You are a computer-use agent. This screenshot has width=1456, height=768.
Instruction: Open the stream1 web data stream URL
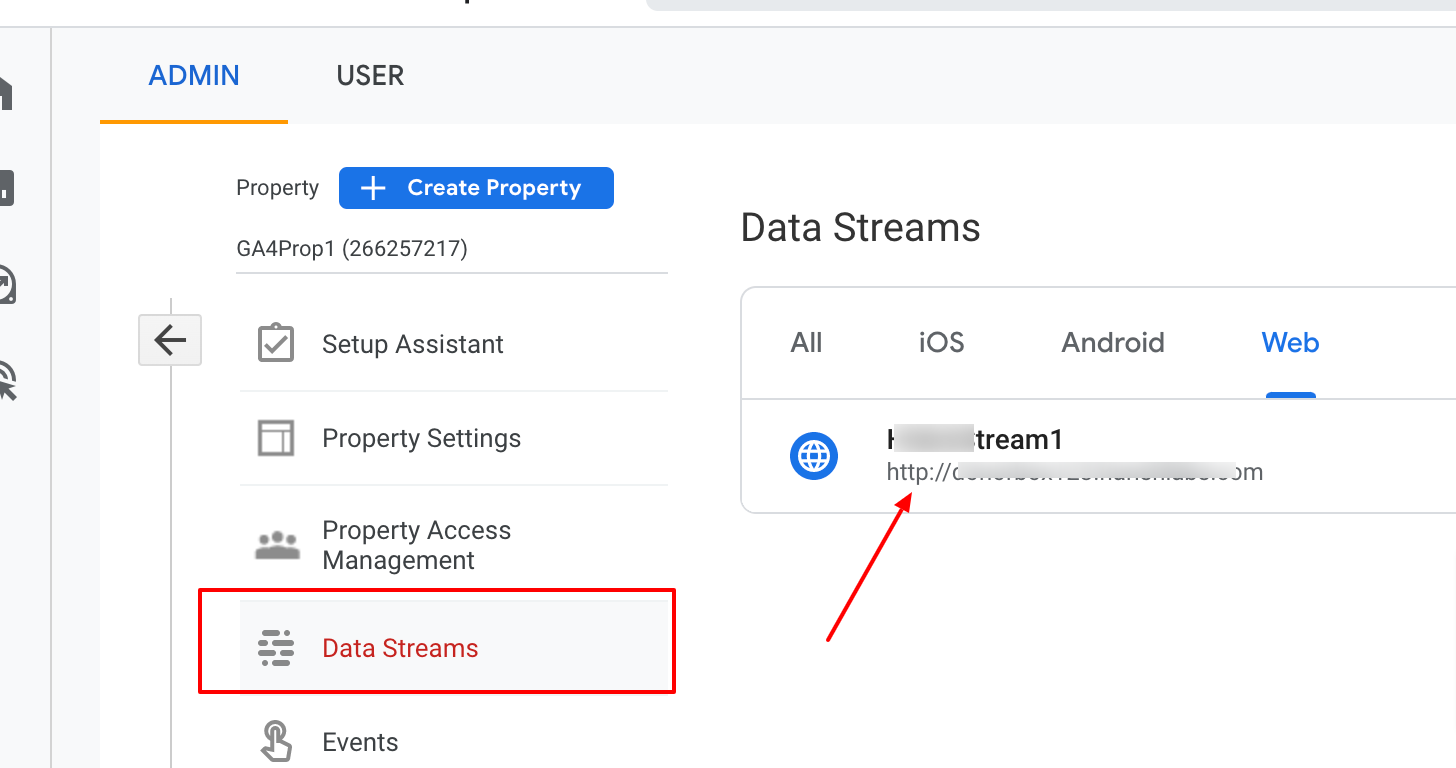click(1074, 472)
